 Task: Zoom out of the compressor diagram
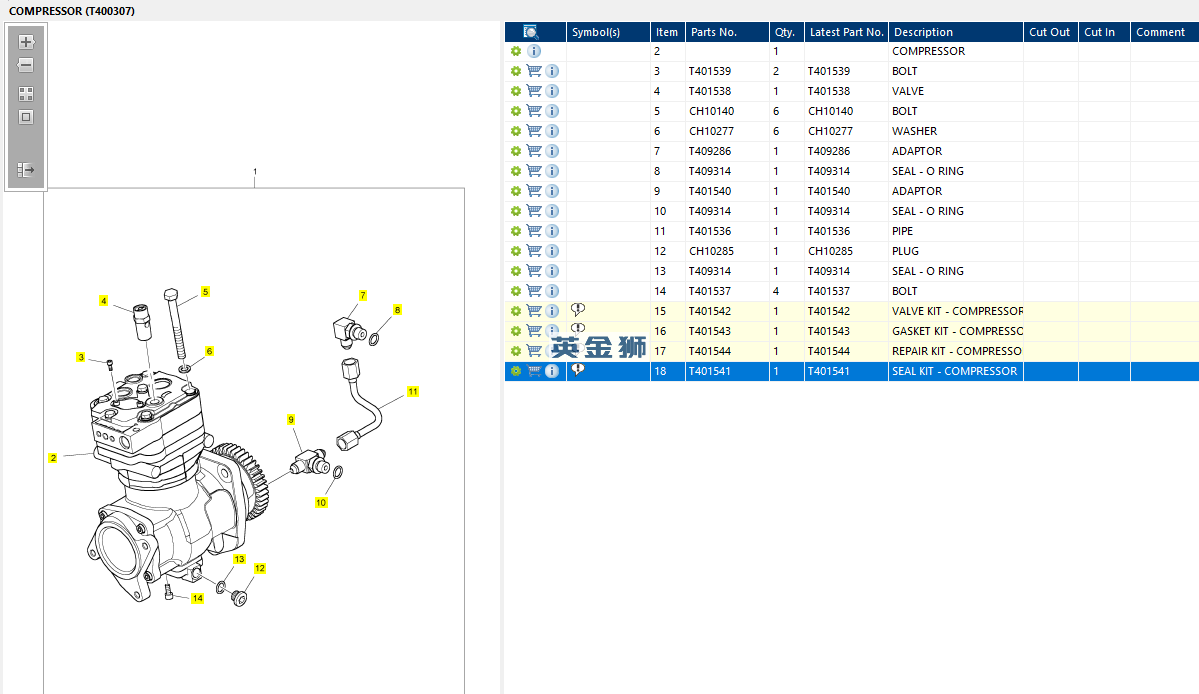pyautogui.click(x=26, y=65)
